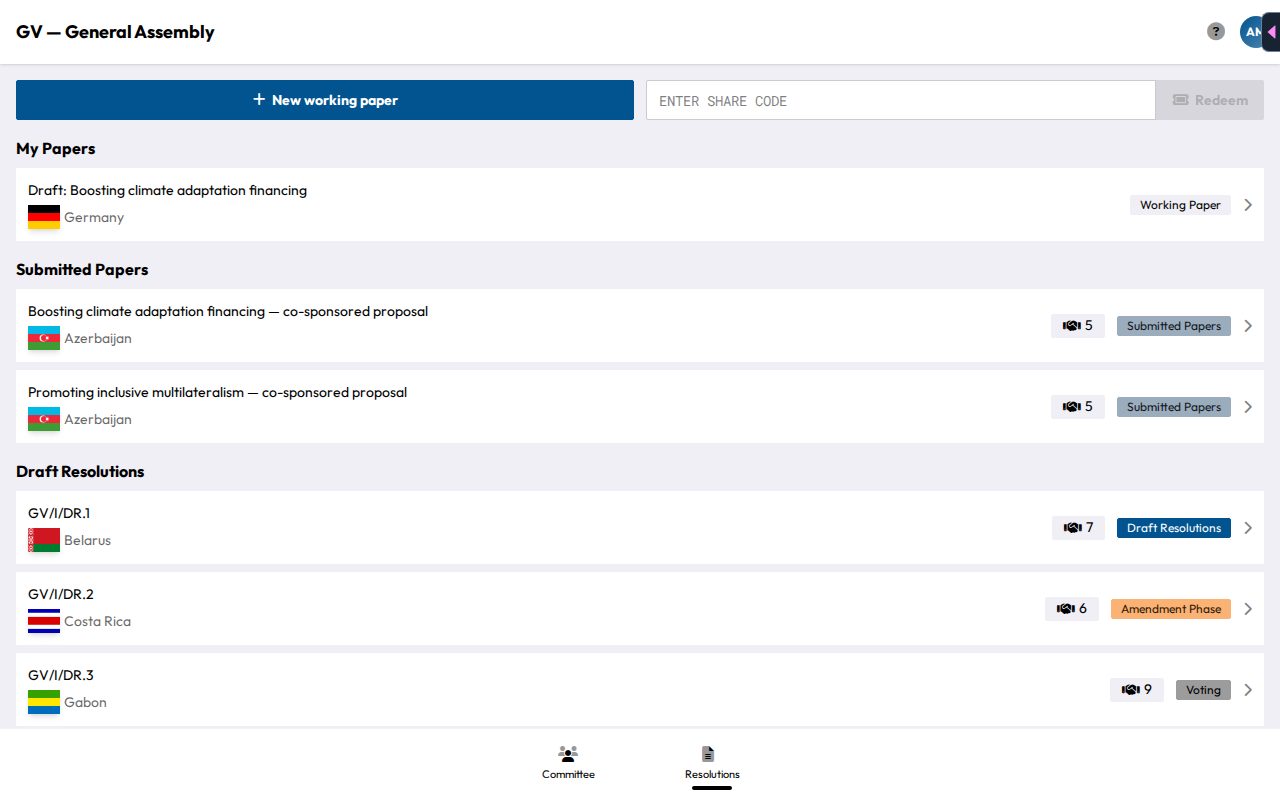This screenshot has height=800, width=1280.
Task: Click sponsor count badge on inclusive multilateralism proposal
Action: point(1078,407)
